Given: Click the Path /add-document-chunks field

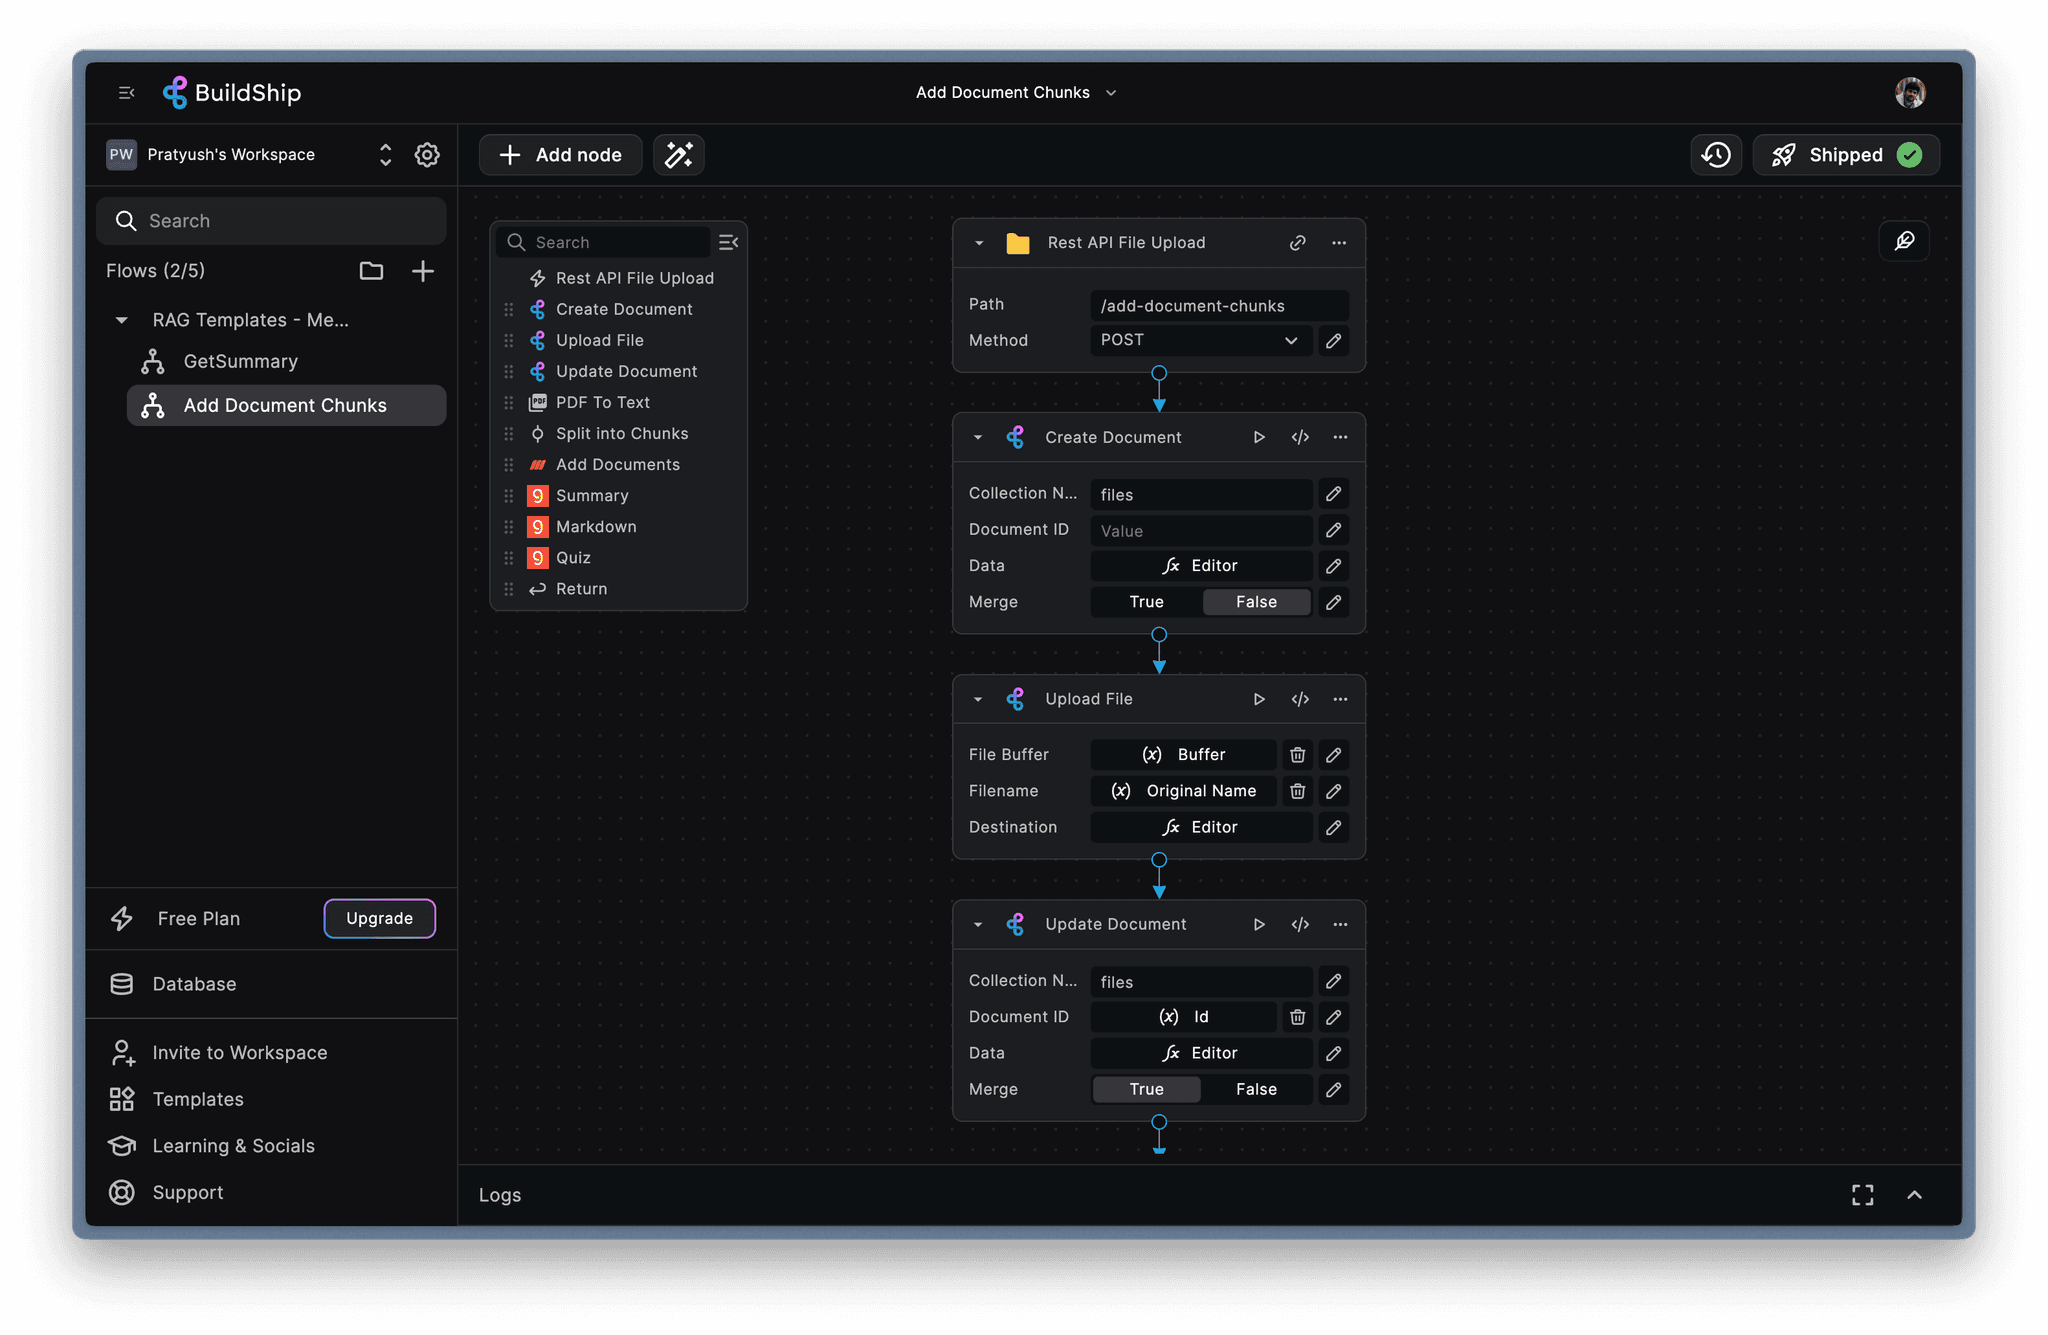Looking at the screenshot, I should coord(1218,306).
